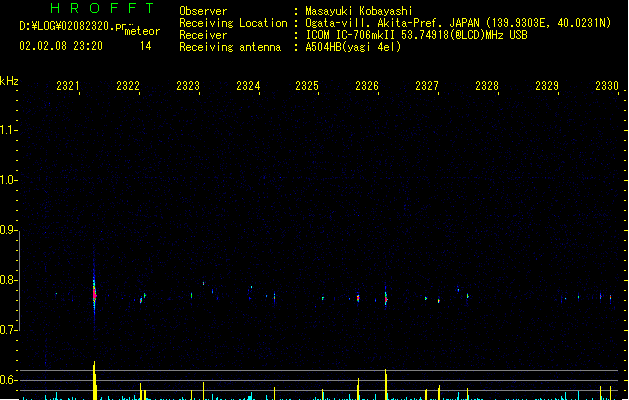Image resolution: width=629 pixels, height=400 pixels.
Task: Click the 0.6 kHz frequency label
Action: click(8, 380)
